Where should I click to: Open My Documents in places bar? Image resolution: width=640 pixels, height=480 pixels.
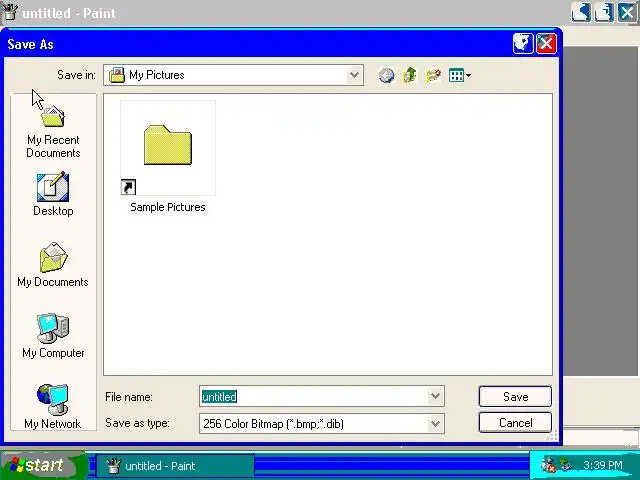(x=53, y=265)
